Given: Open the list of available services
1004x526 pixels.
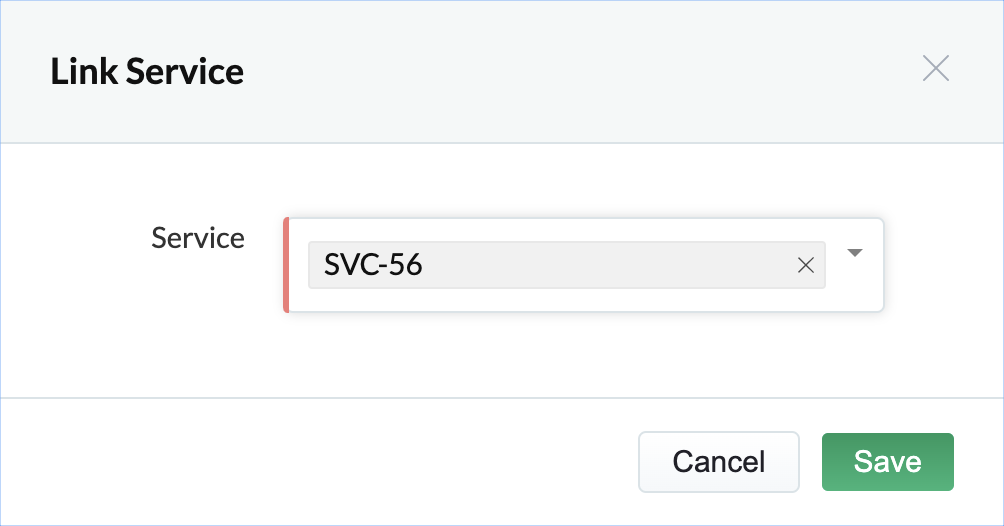Looking at the screenshot, I should click(x=854, y=253).
